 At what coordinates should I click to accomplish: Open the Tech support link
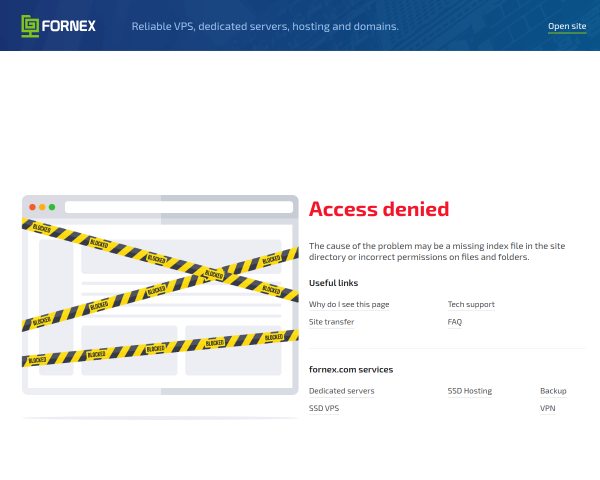pos(471,304)
